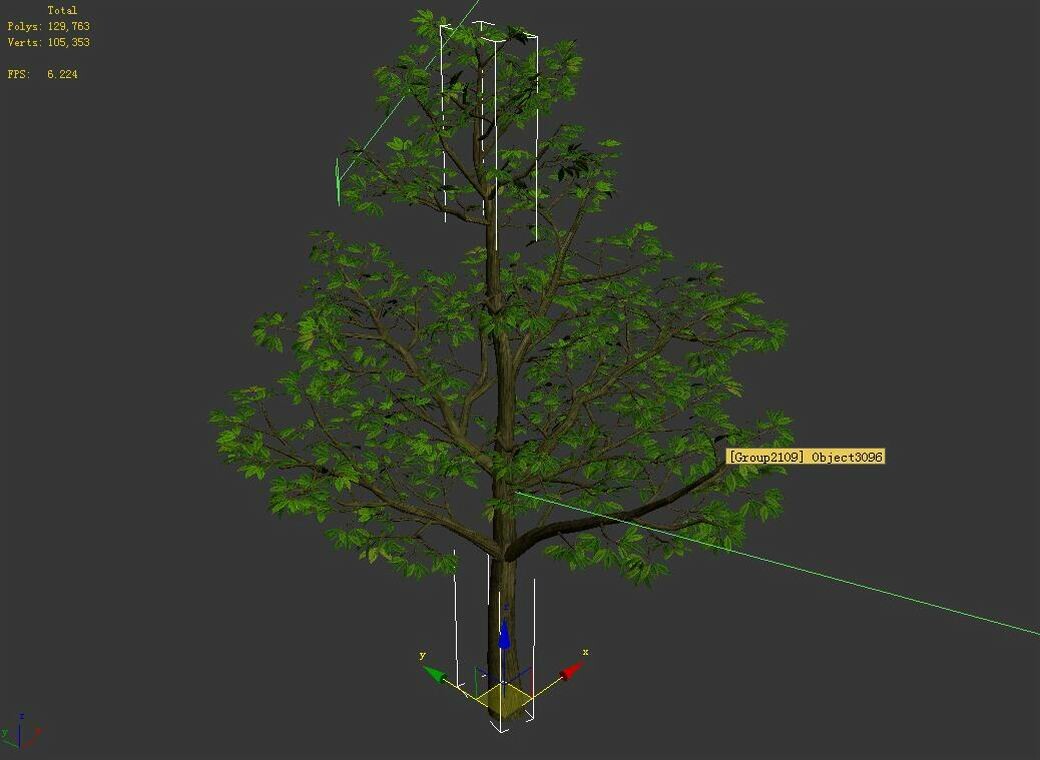The height and width of the screenshot is (760, 1040).
Task: Click the blue Z arrow of the corner axis tripod
Action: 21,716
